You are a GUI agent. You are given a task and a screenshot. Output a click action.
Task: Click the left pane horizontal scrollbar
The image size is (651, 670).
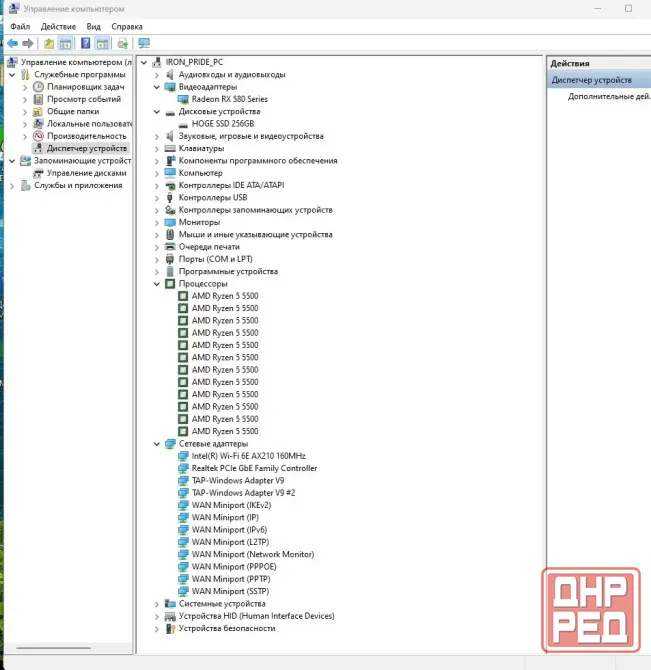(x=53, y=648)
